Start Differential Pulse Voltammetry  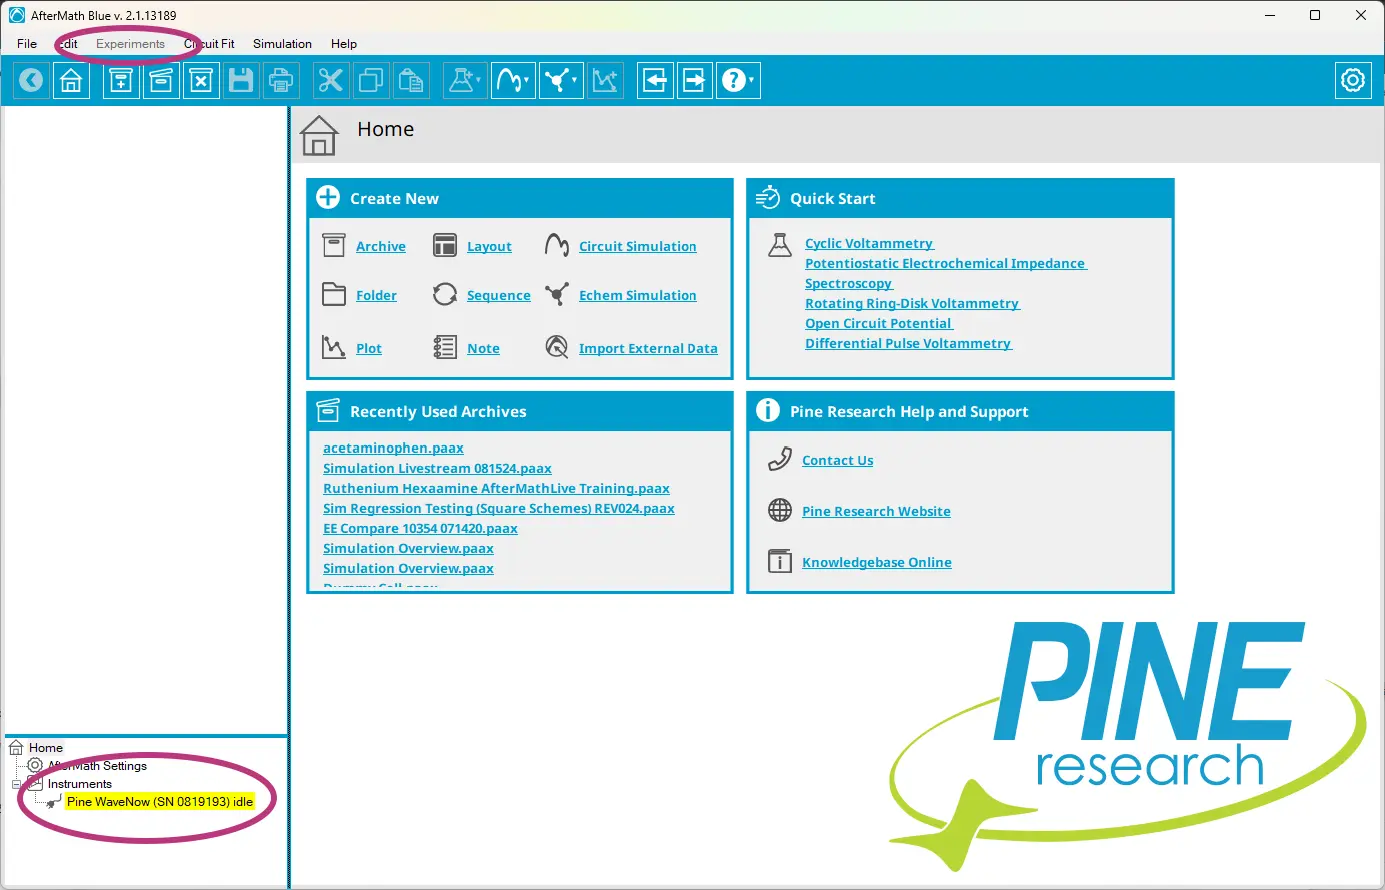tap(908, 343)
